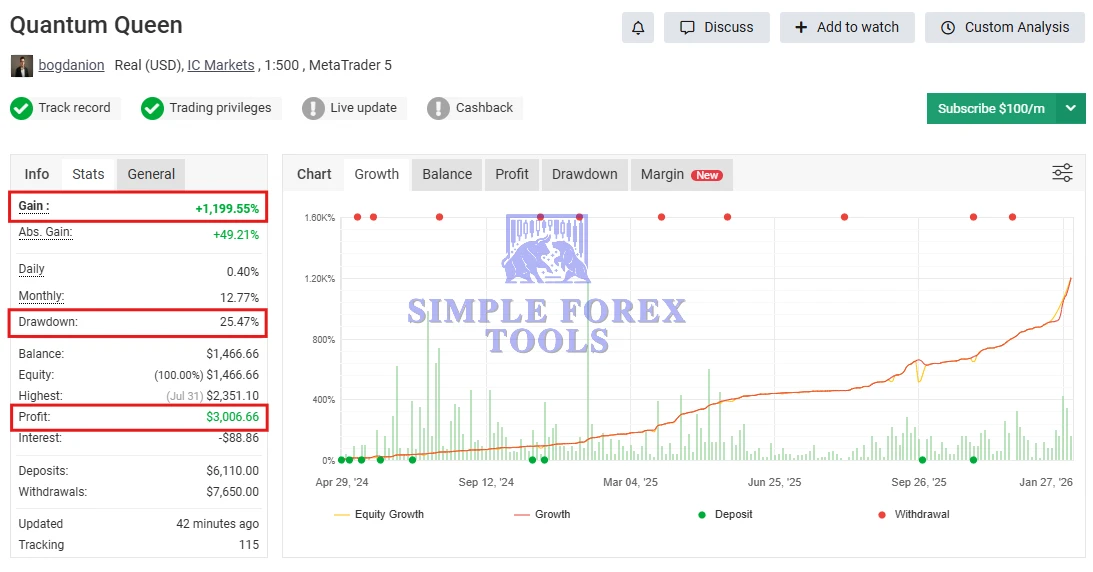The height and width of the screenshot is (572, 1093).
Task: Click the Live update warning icon
Action: (x=314, y=108)
